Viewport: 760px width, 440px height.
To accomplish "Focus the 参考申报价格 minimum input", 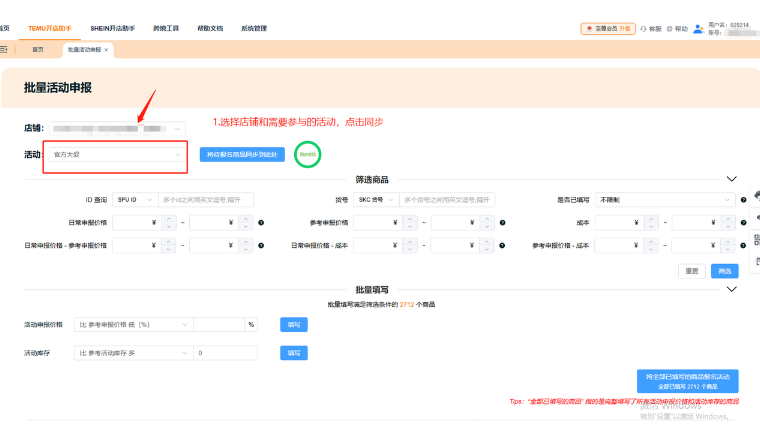I will (379, 223).
